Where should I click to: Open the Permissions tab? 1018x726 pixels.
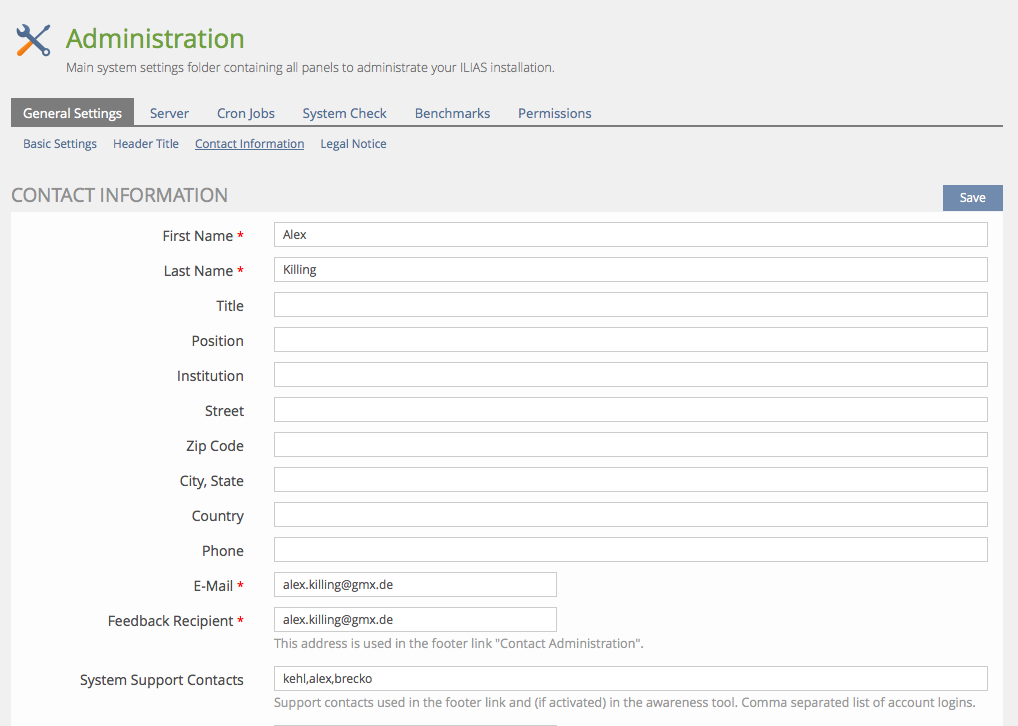(x=554, y=113)
